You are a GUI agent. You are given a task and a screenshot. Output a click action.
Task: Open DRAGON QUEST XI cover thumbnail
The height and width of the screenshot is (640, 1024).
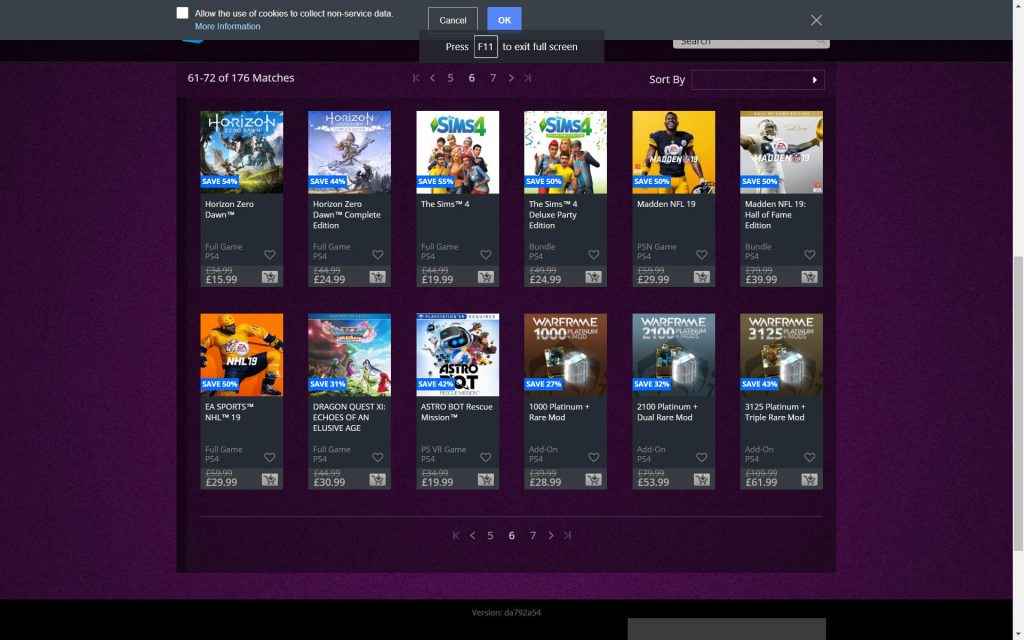click(x=349, y=355)
